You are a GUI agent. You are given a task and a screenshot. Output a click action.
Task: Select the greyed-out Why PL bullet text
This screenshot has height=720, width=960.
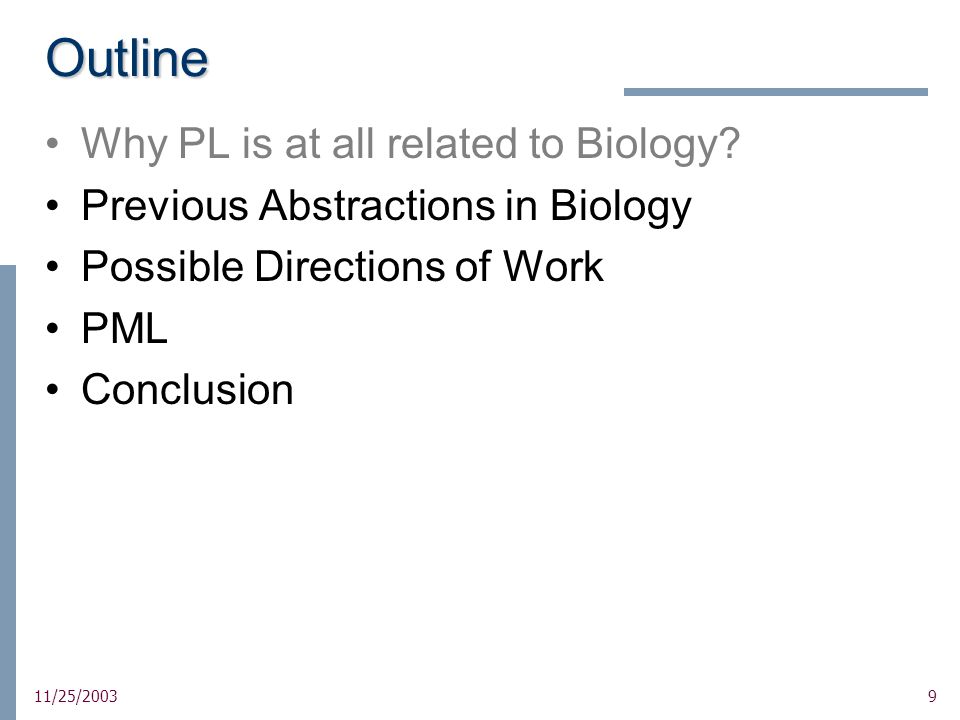click(411, 144)
